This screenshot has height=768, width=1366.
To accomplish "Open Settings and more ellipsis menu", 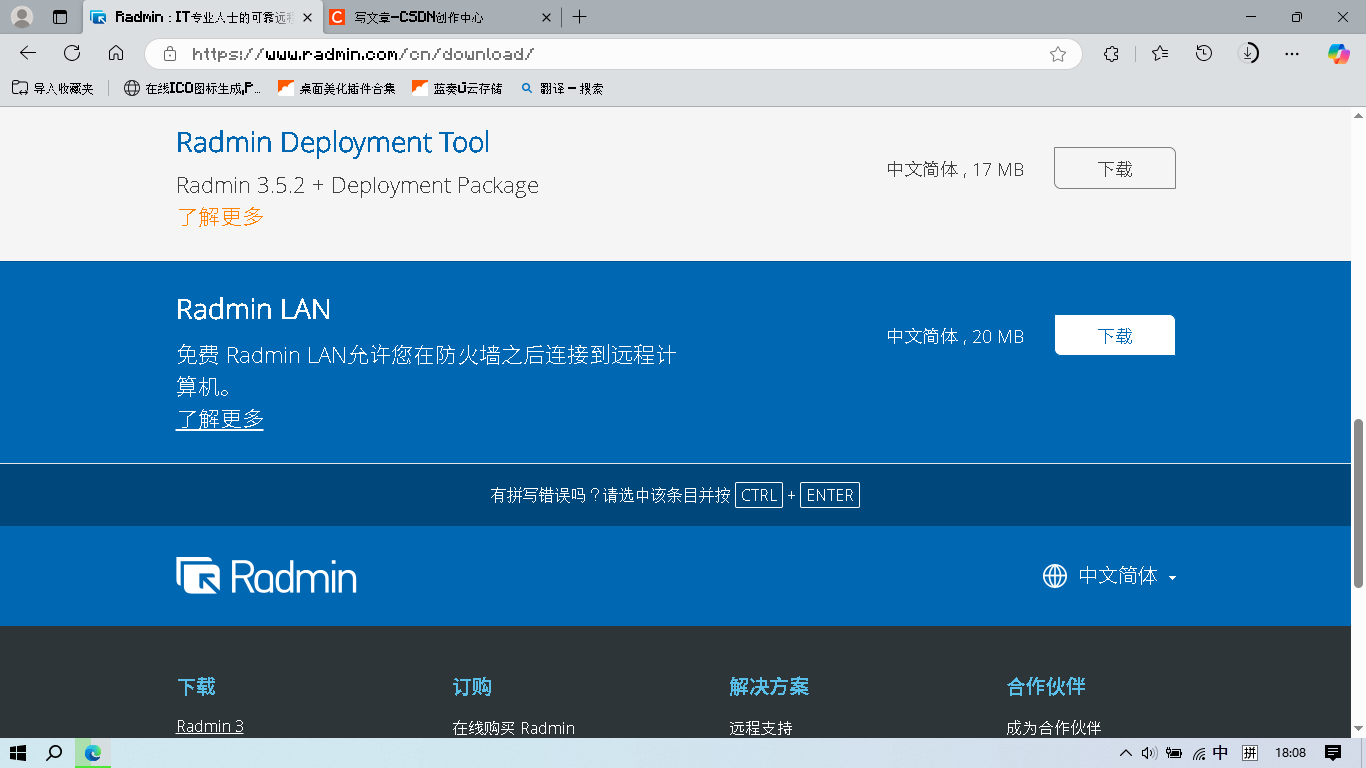I will [1292, 54].
